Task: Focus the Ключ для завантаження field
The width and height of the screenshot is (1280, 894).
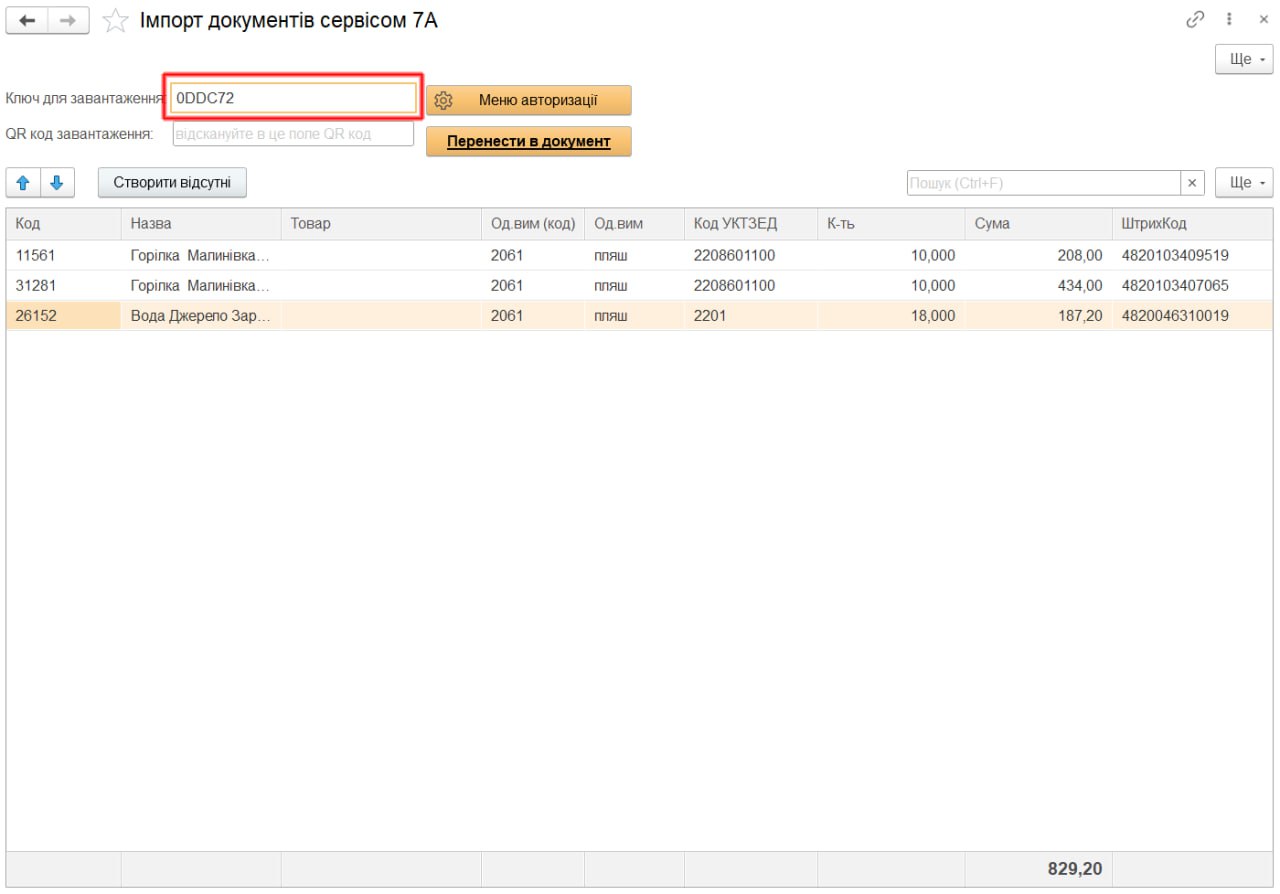Action: [x=292, y=98]
